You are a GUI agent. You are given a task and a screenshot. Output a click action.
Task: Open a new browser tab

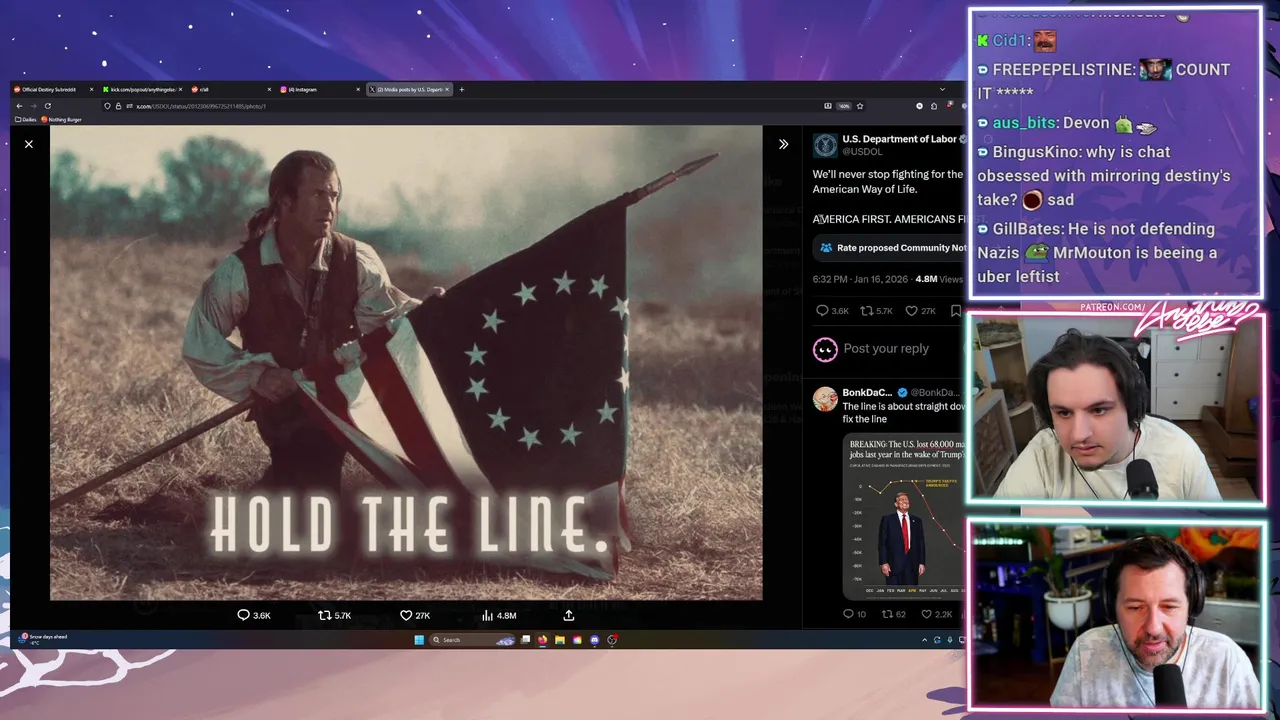462,89
